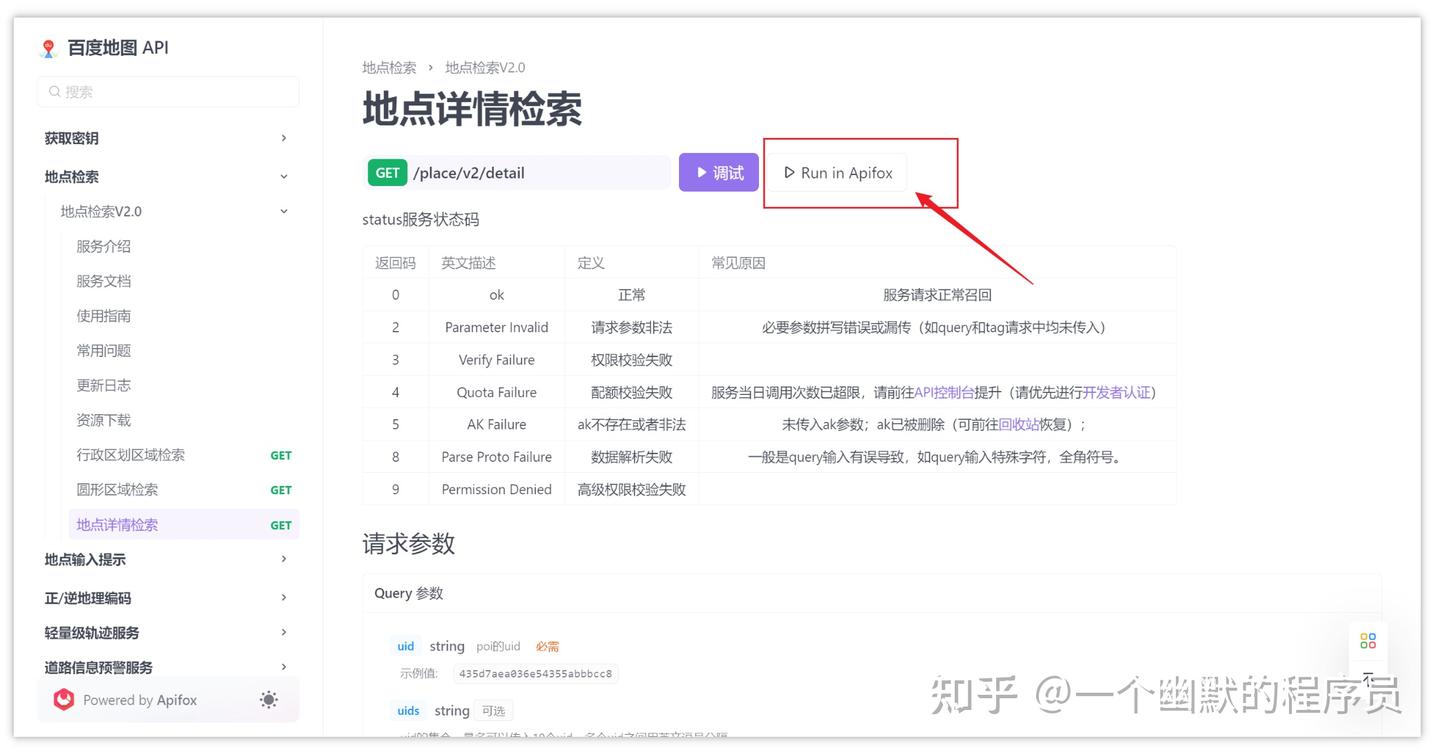
Task: Click the Run in Apifox button
Action: (838, 173)
